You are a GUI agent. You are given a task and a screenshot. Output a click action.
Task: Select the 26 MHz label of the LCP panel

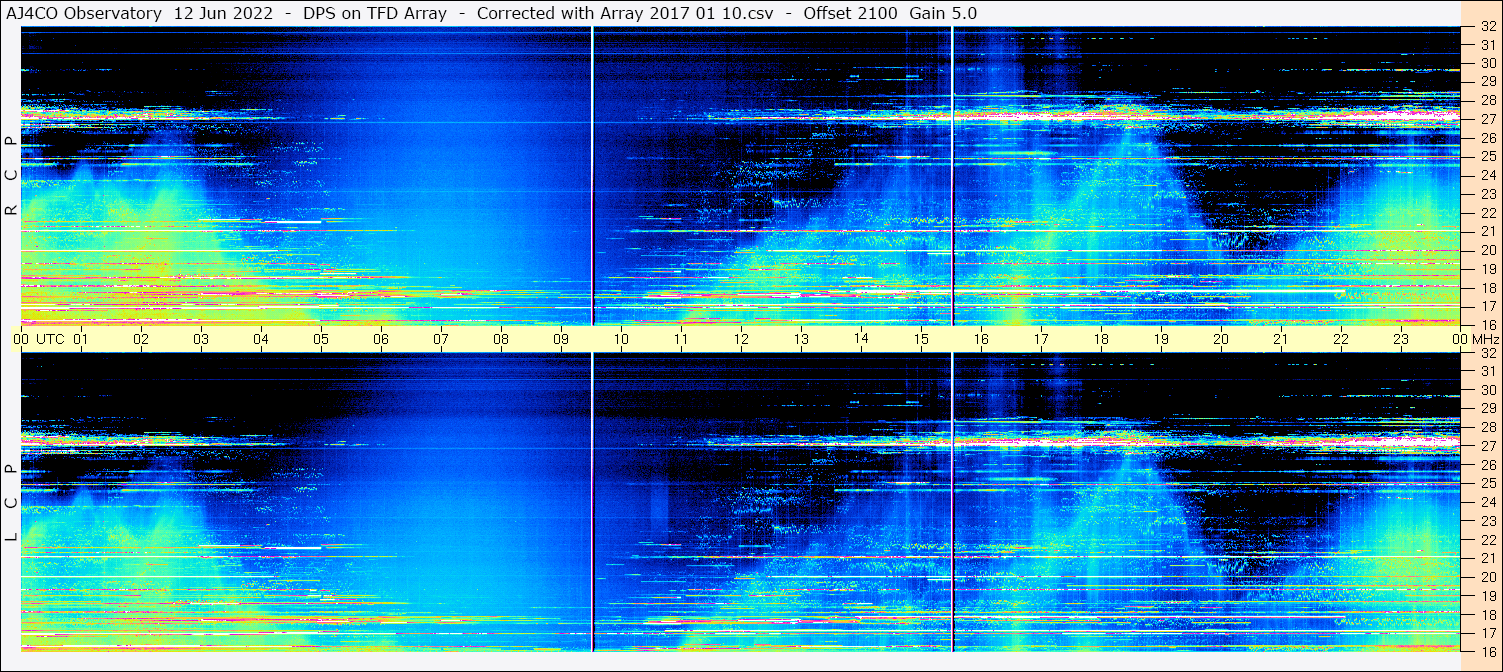pyautogui.click(x=1487, y=465)
